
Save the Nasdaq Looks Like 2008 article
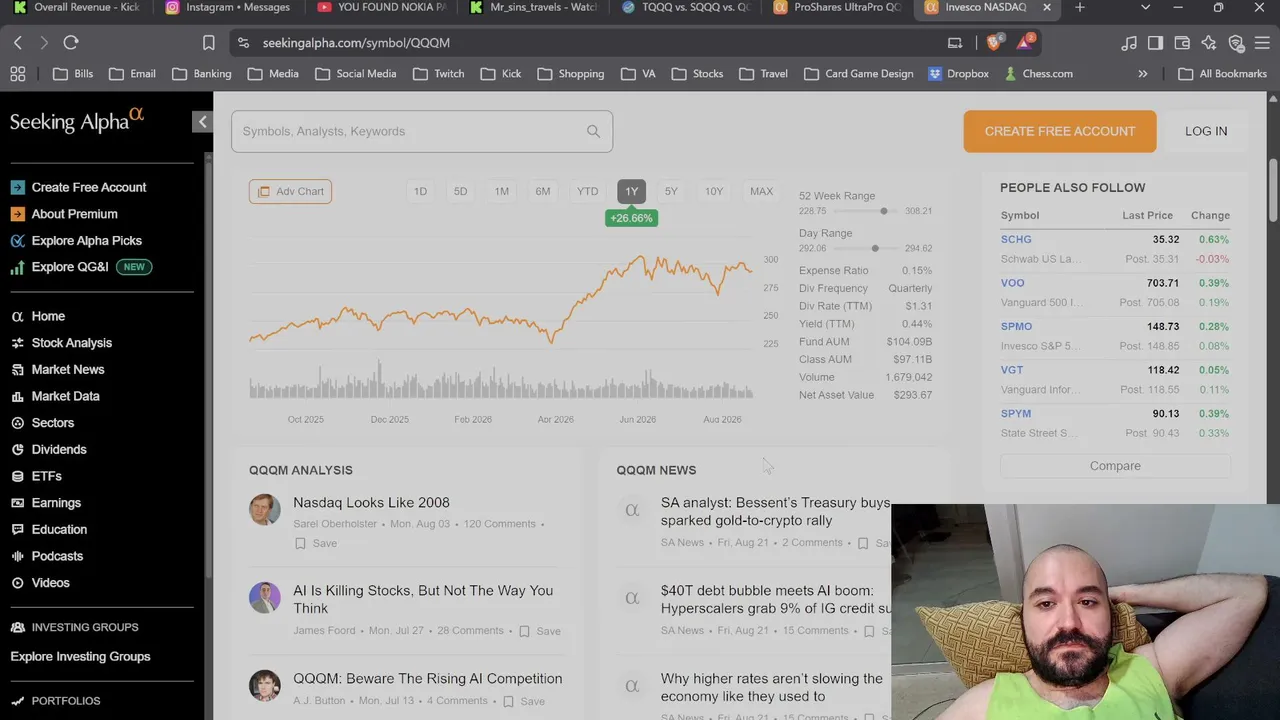[315, 543]
